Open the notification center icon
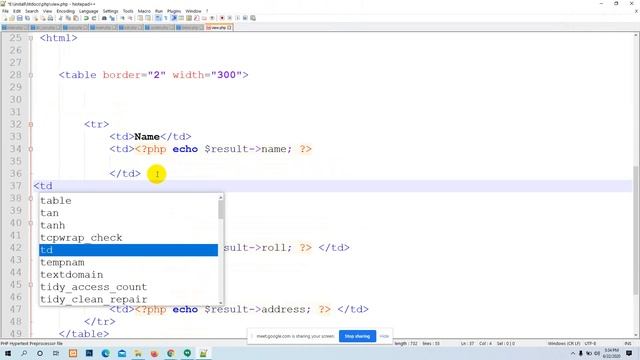 pos(629,353)
